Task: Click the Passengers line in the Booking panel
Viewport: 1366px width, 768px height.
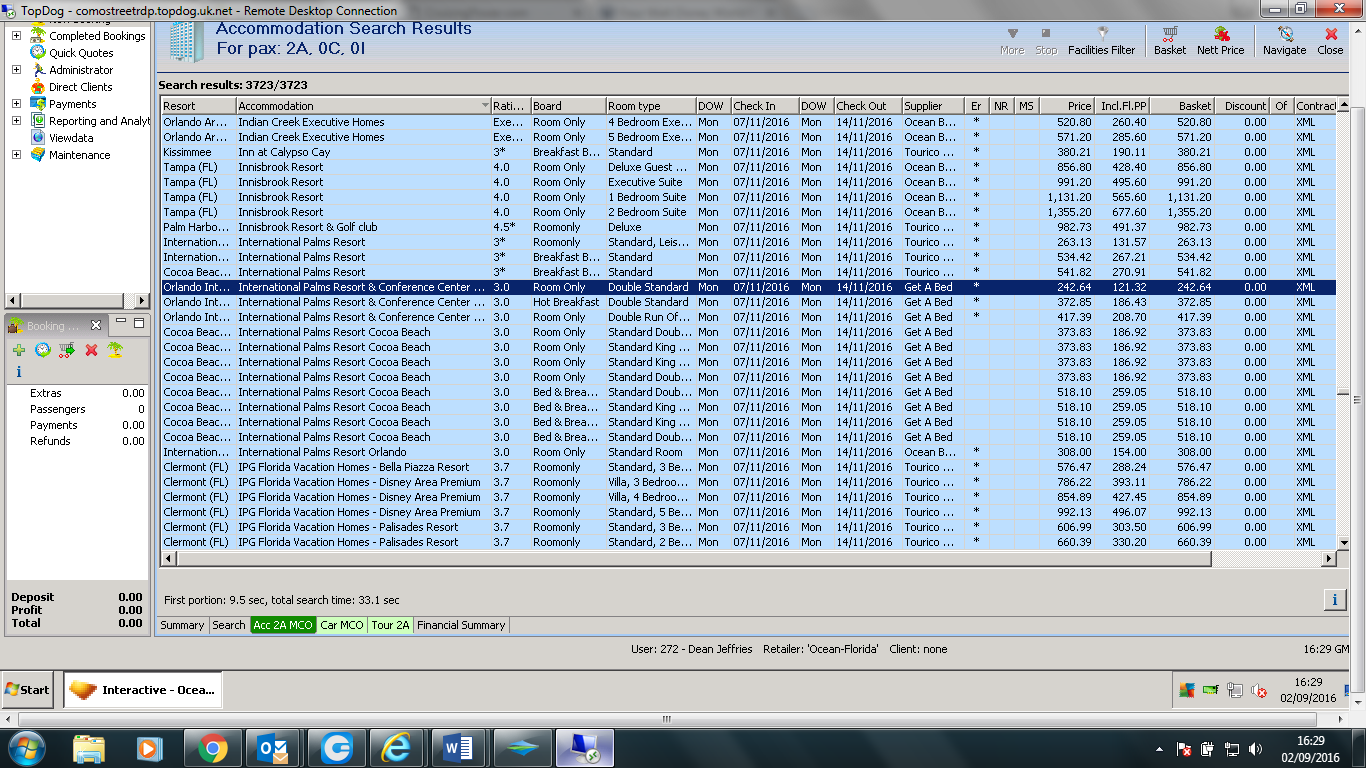Action: click(x=78, y=409)
